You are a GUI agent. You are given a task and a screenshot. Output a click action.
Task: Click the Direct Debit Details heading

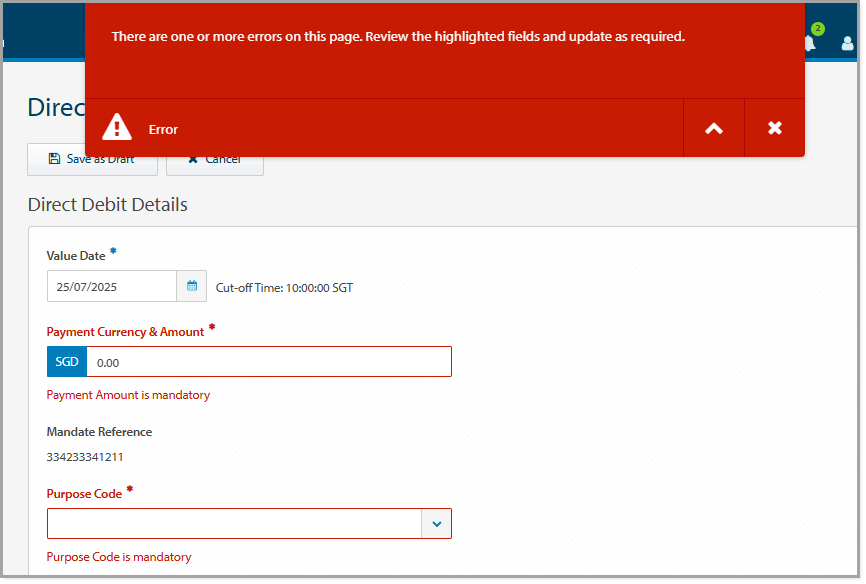(108, 205)
